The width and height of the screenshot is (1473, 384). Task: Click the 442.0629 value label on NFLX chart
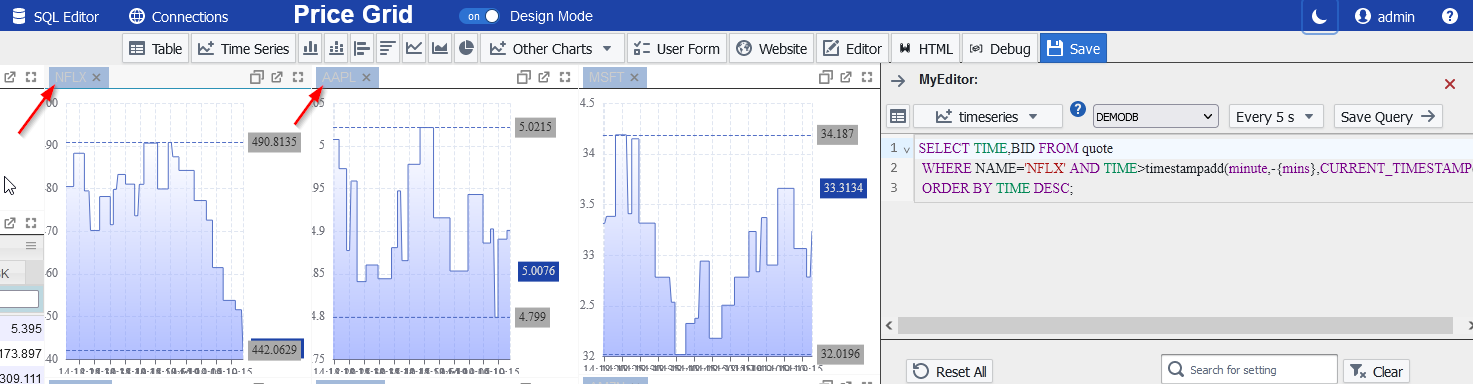pos(275,349)
